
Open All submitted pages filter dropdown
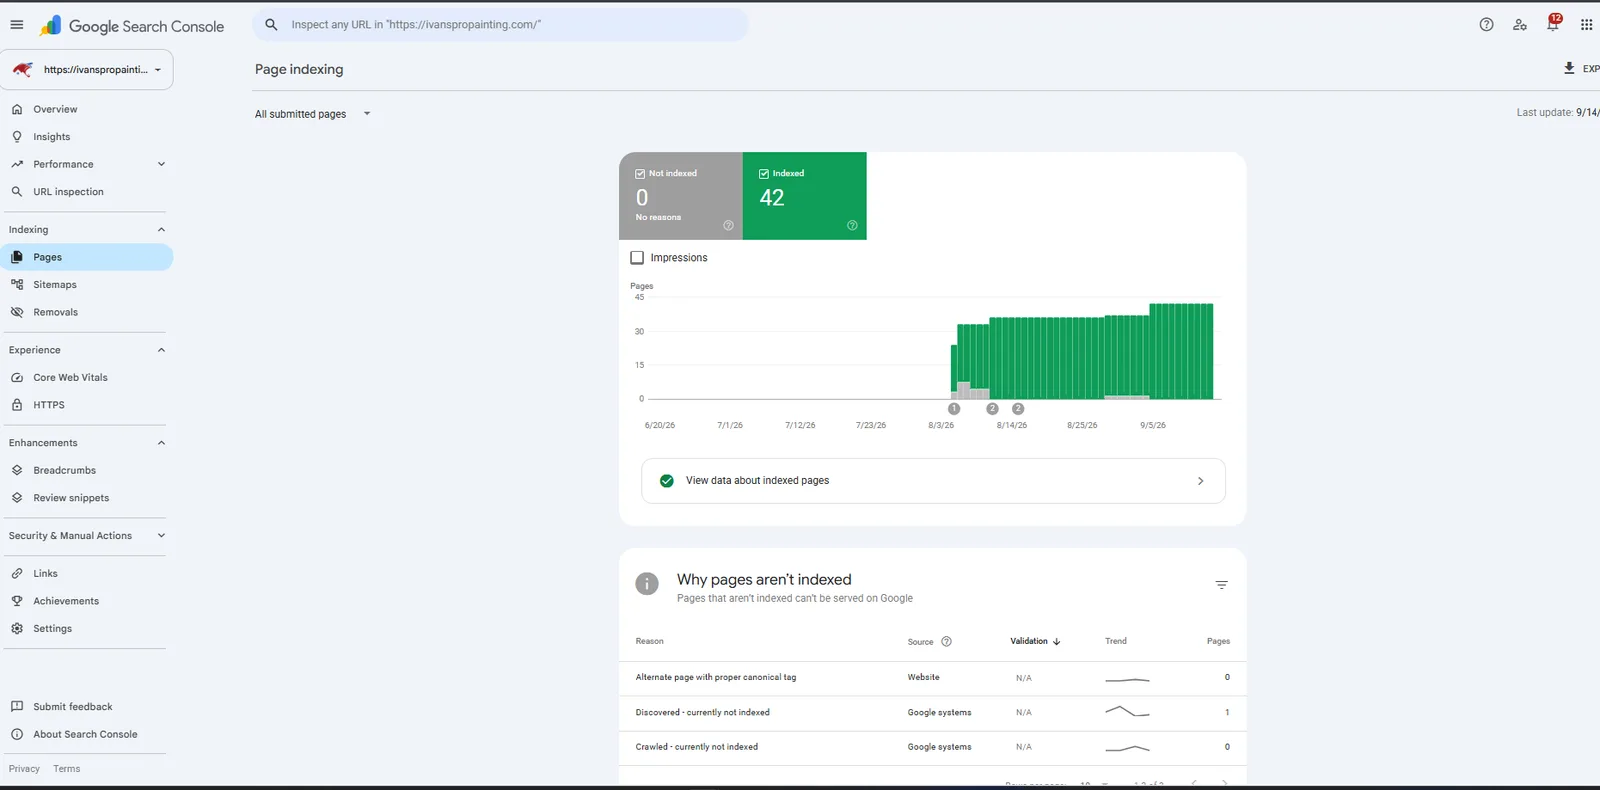[312, 114]
